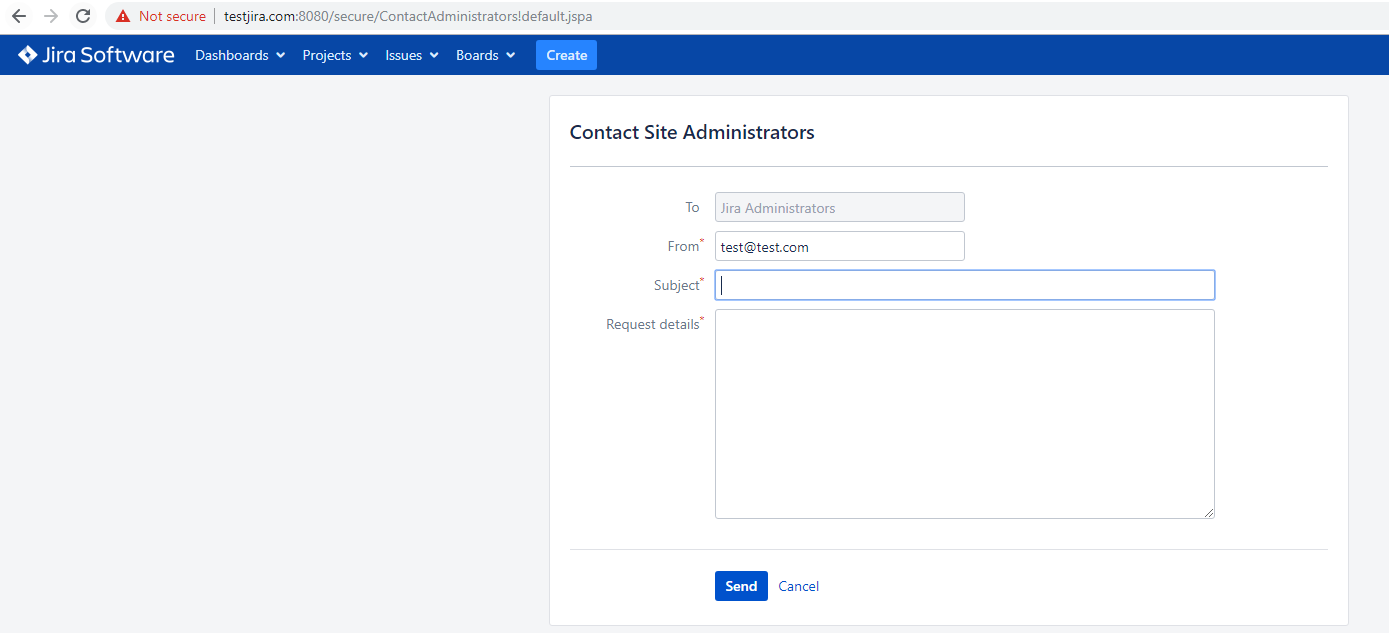Click the From email field
The width and height of the screenshot is (1389, 633).
[x=839, y=246]
